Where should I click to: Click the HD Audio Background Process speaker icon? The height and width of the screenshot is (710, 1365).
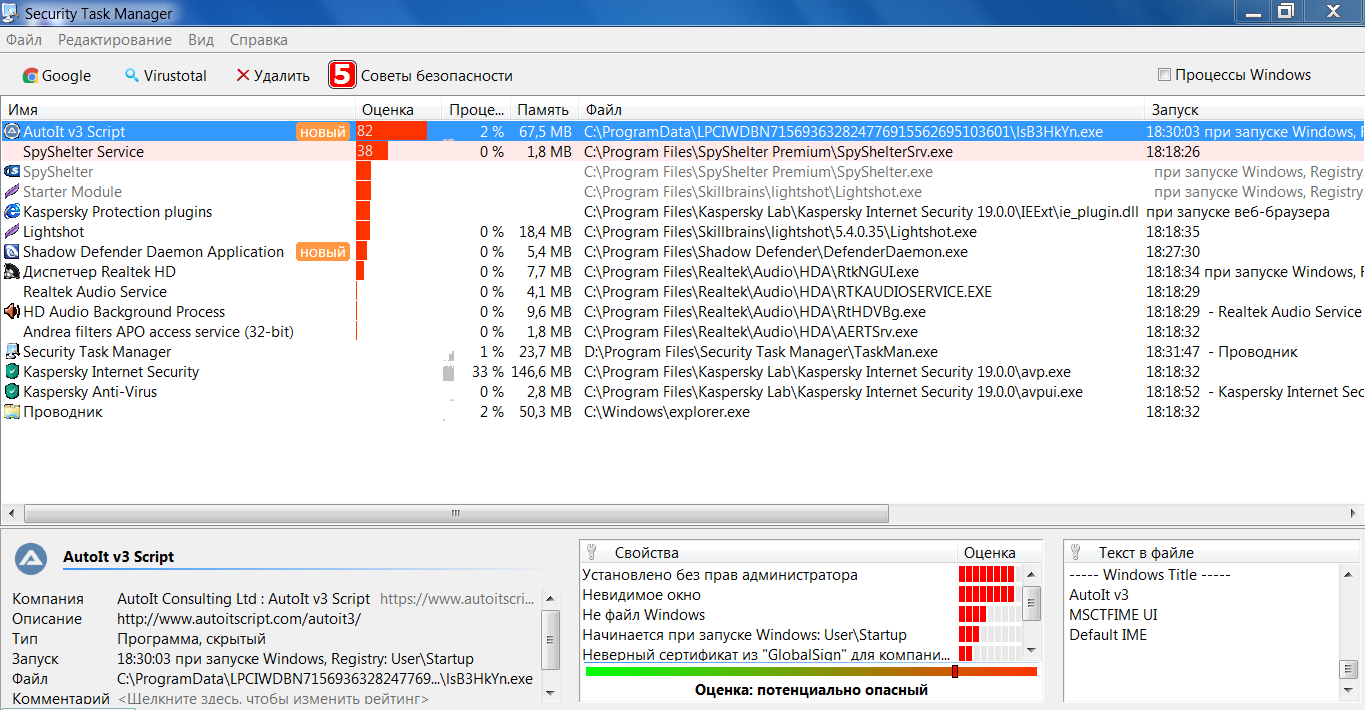(x=12, y=312)
